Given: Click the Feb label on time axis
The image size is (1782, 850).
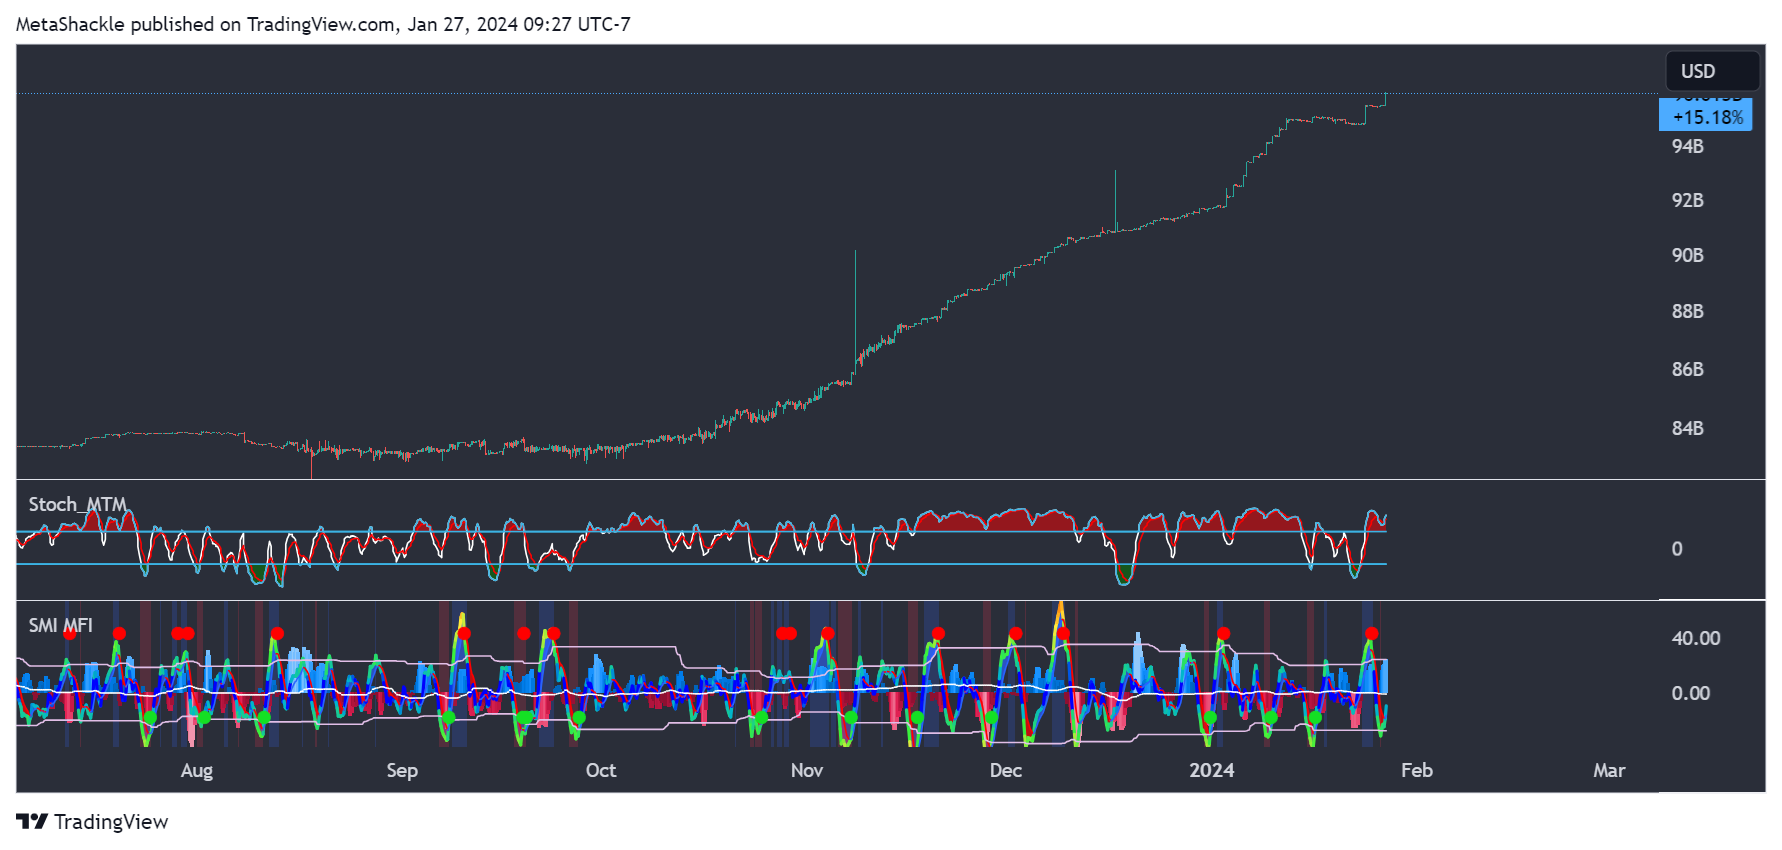Looking at the screenshot, I should pos(1417,770).
